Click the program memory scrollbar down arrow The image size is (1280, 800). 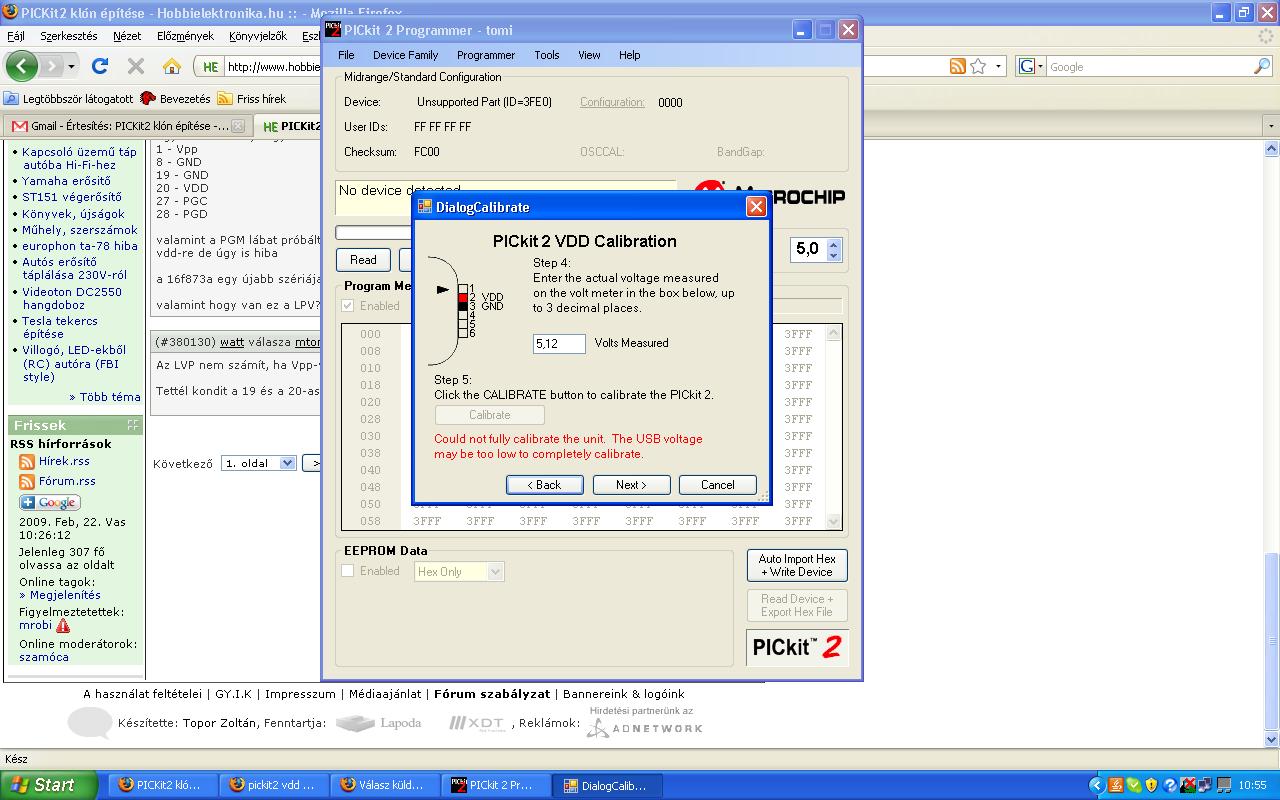tap(833, 521)
